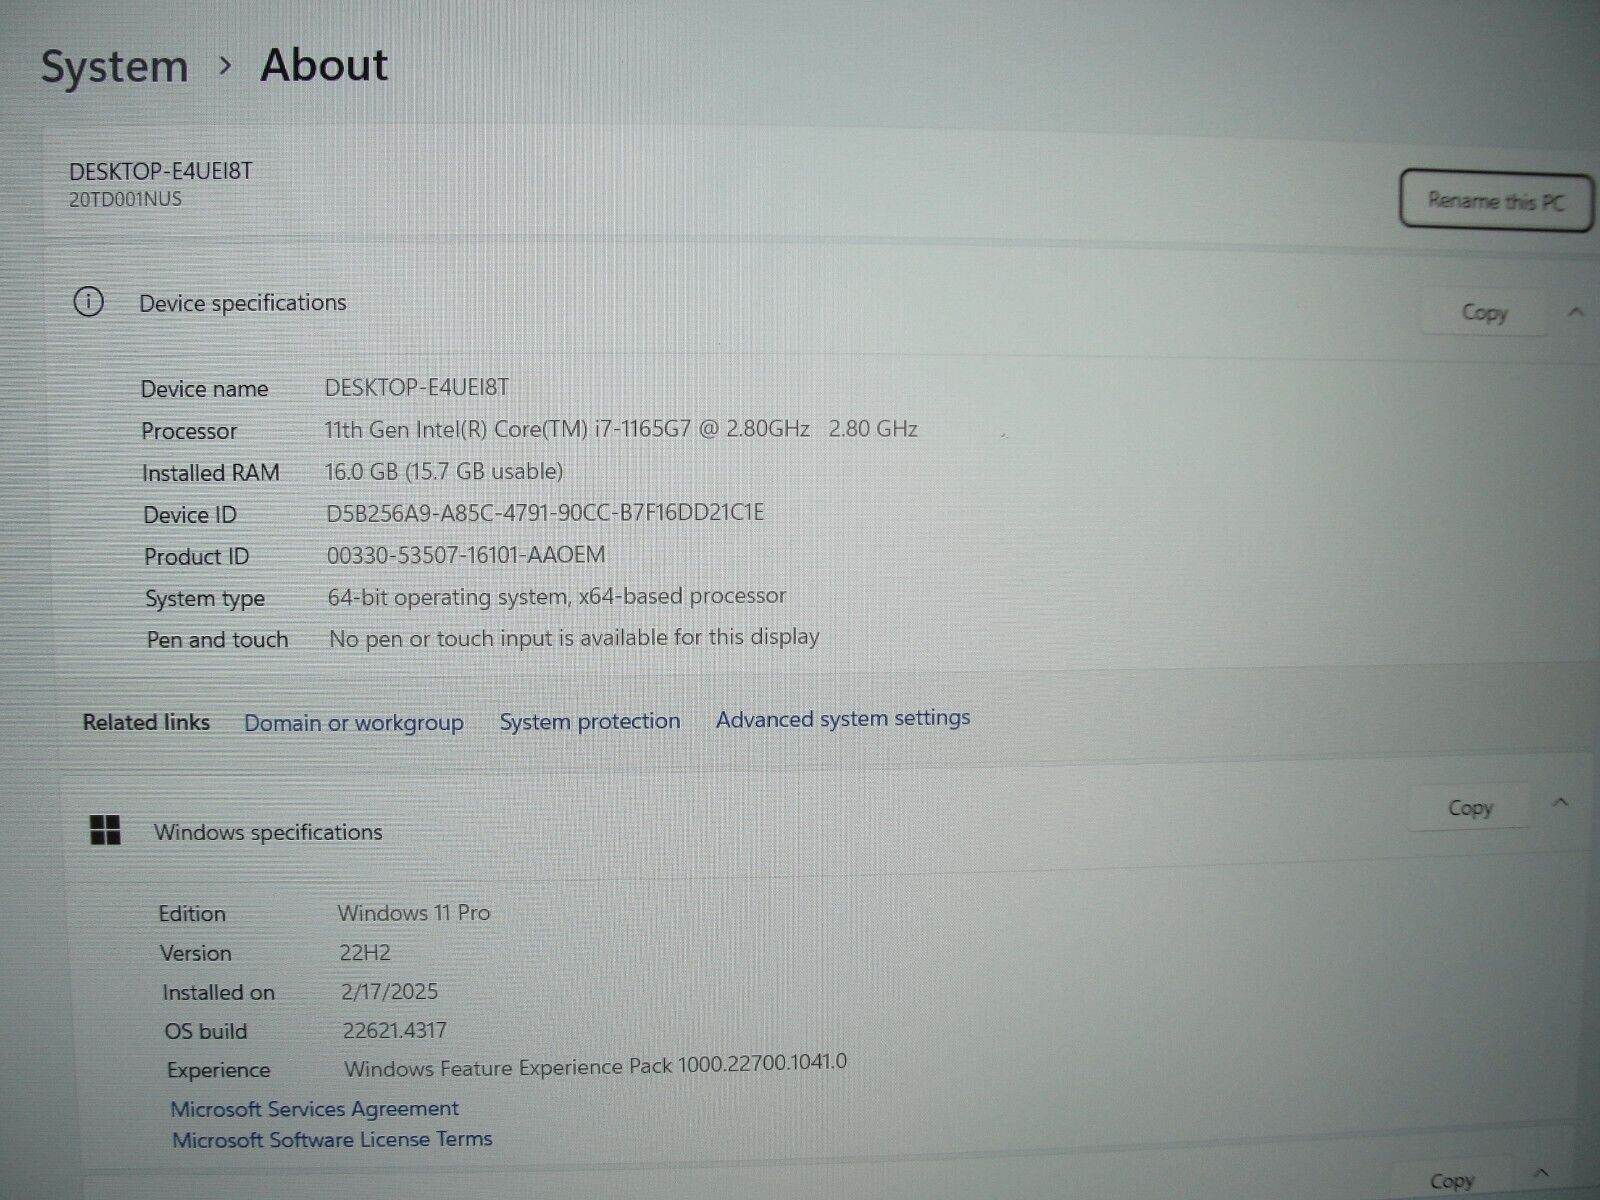Open Domain or workgroup link
Image resolution: width=1600 pixels, height=1200 pixels.
tap(353, 722)
